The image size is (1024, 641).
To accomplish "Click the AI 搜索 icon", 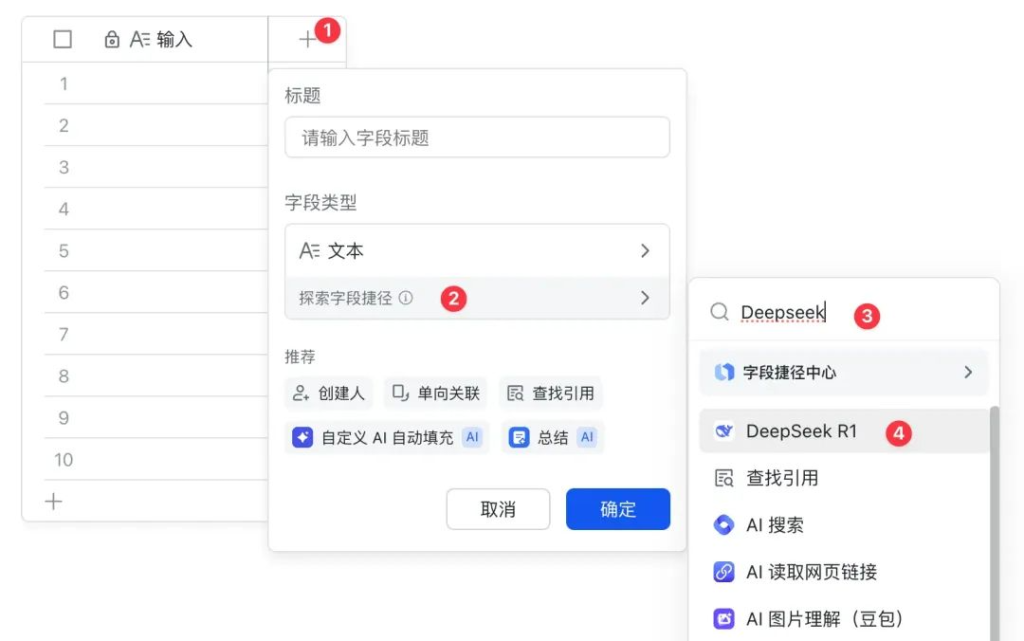I will click(724, 525).
